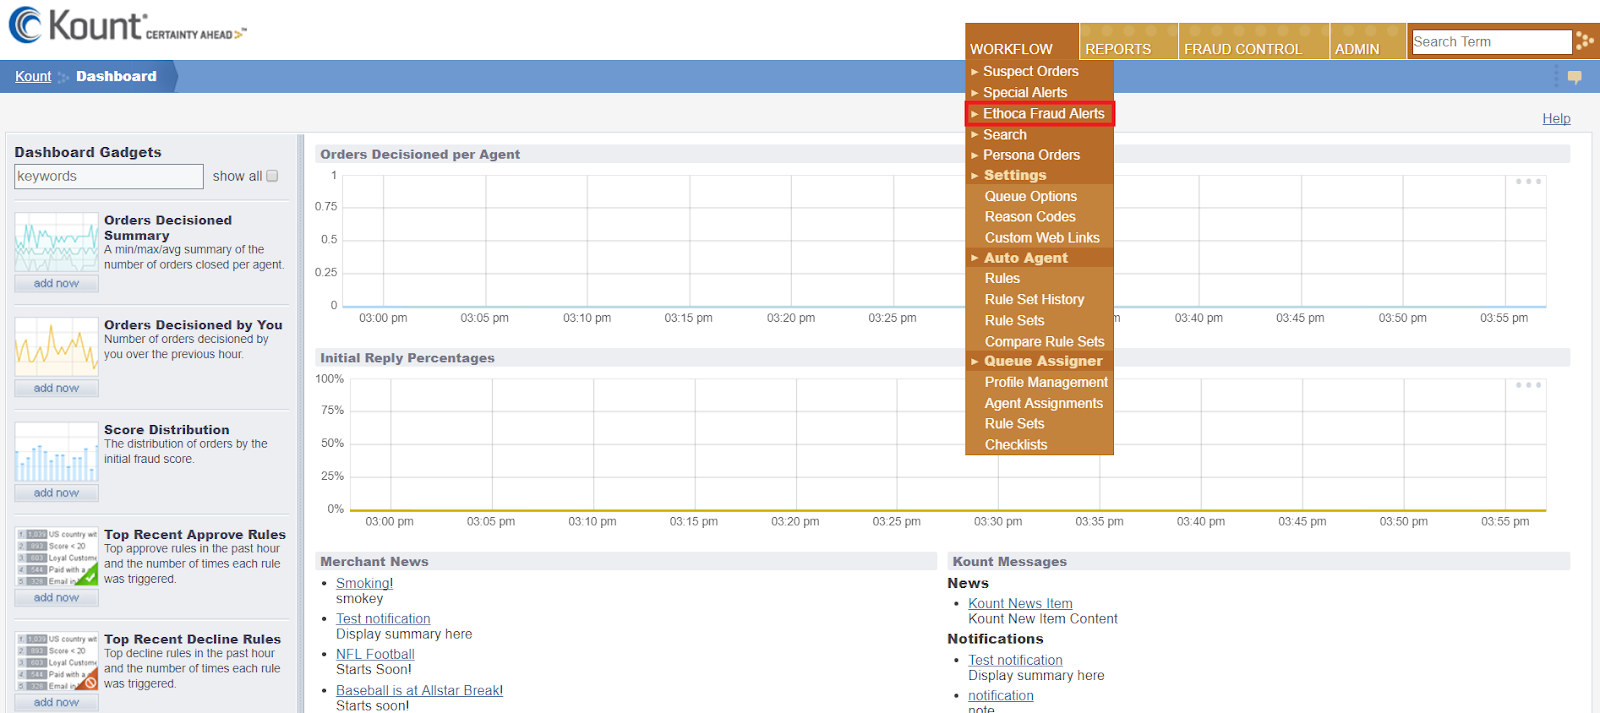Click the Top Recent Approve Rules gadget icon
The height and width of the screenshot is (713, 1600).
coord(57,557)
